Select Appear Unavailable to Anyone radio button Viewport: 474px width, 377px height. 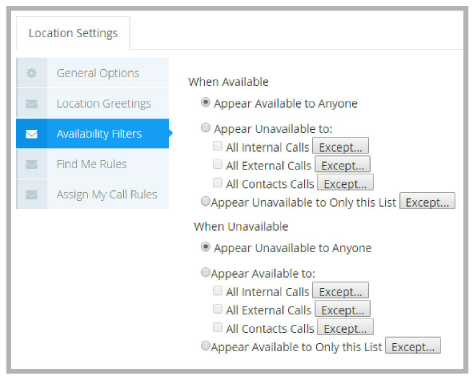[x=206, y=247]
